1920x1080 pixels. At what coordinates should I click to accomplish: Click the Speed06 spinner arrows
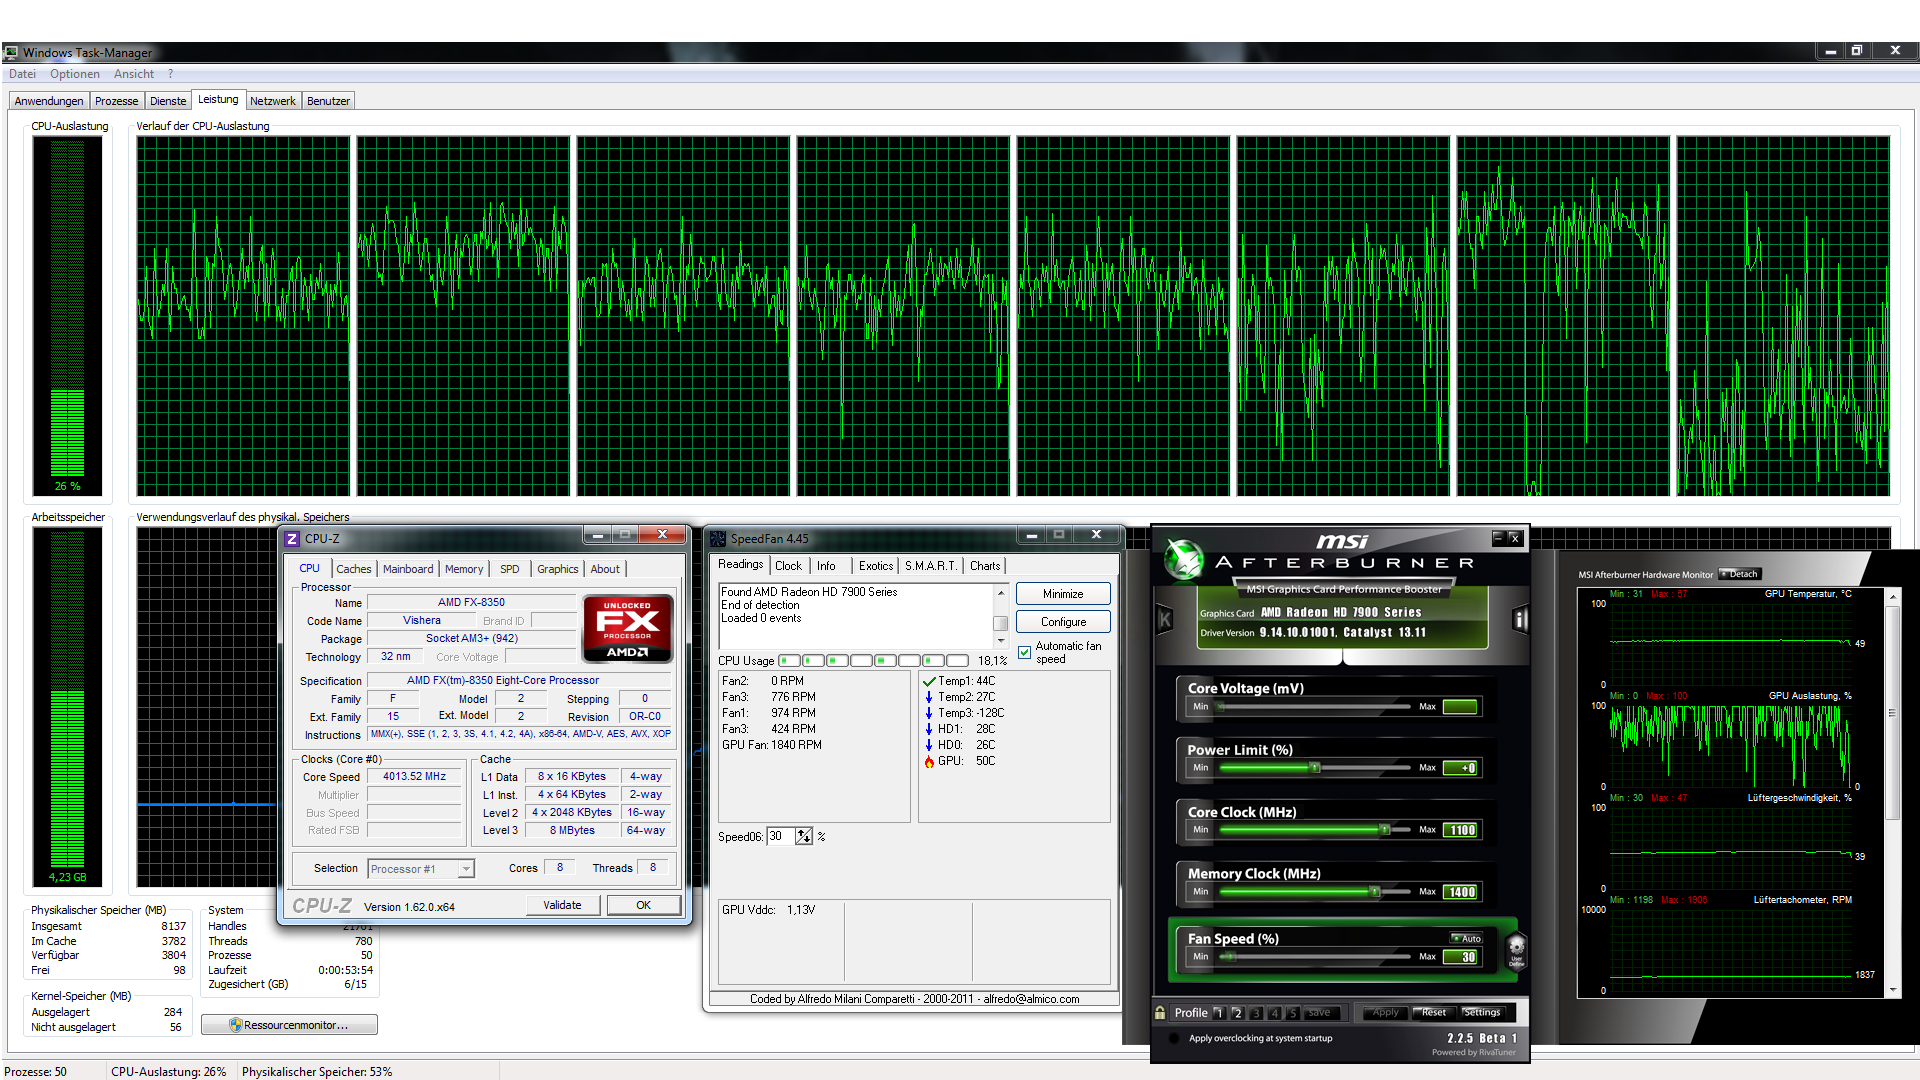pos(804,836)
